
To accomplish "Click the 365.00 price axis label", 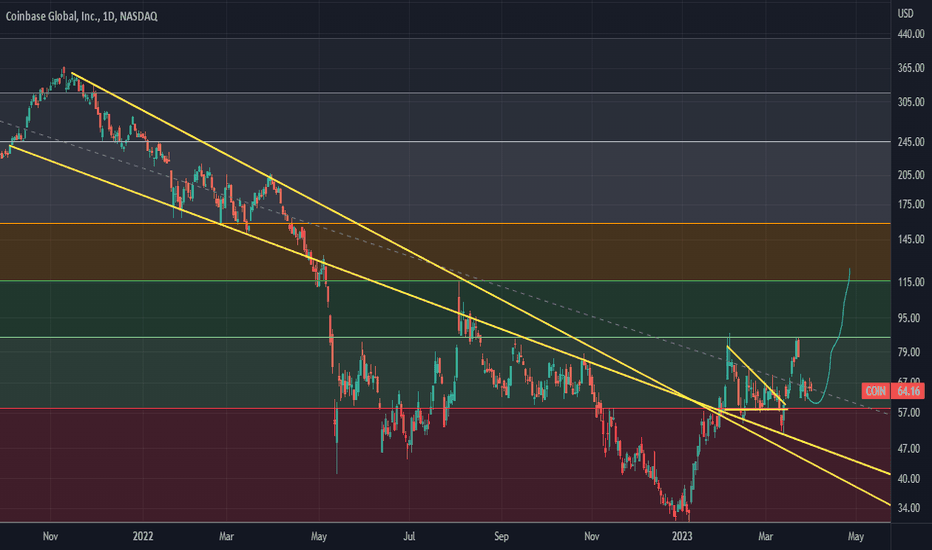I will point(911,68).
